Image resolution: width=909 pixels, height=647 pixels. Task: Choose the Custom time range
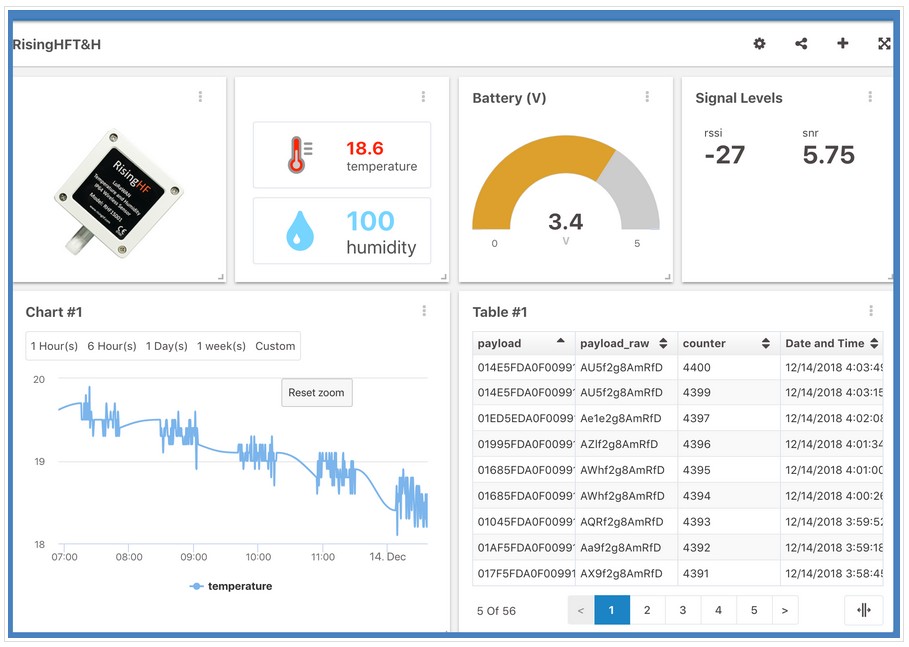coord(275,346)
